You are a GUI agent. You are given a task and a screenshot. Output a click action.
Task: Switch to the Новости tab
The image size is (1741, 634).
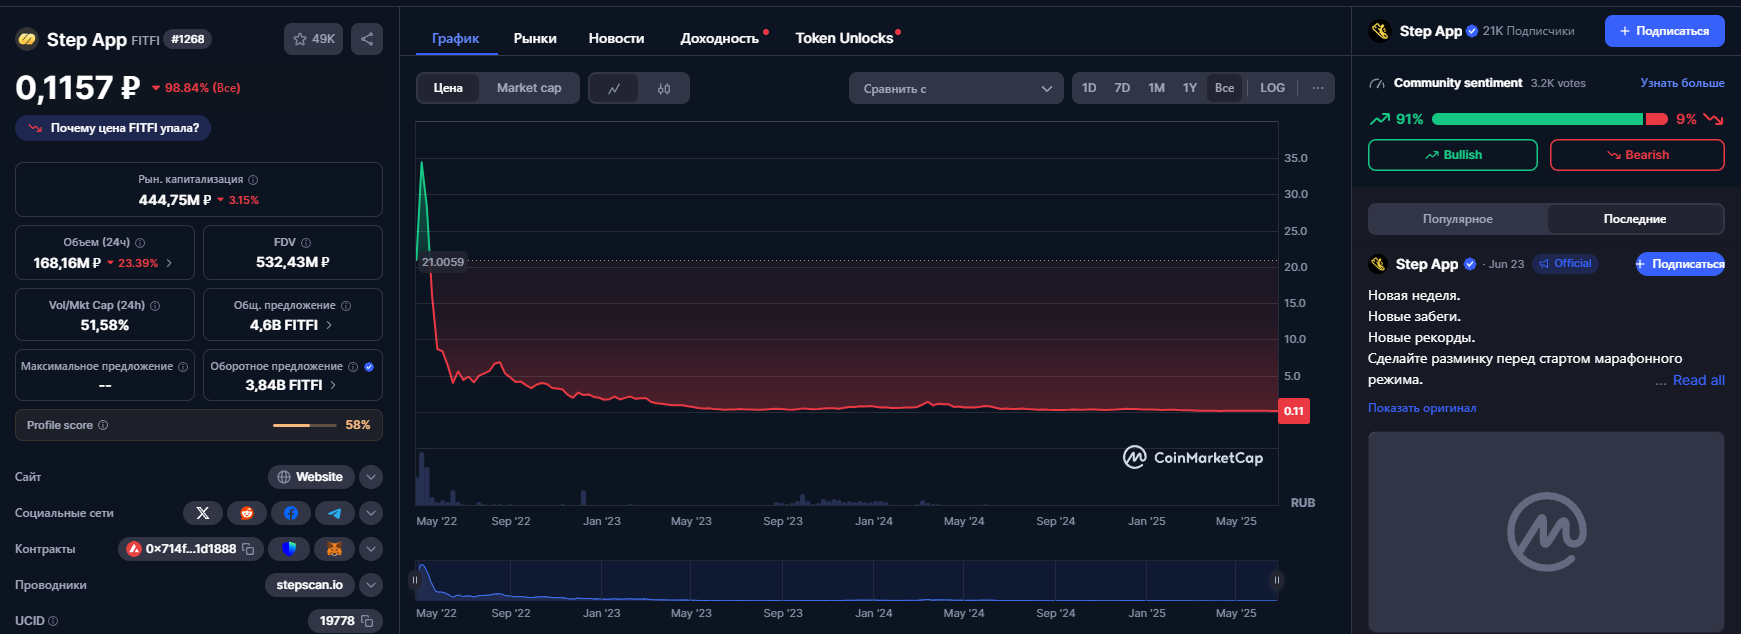[x=616, y=38]
